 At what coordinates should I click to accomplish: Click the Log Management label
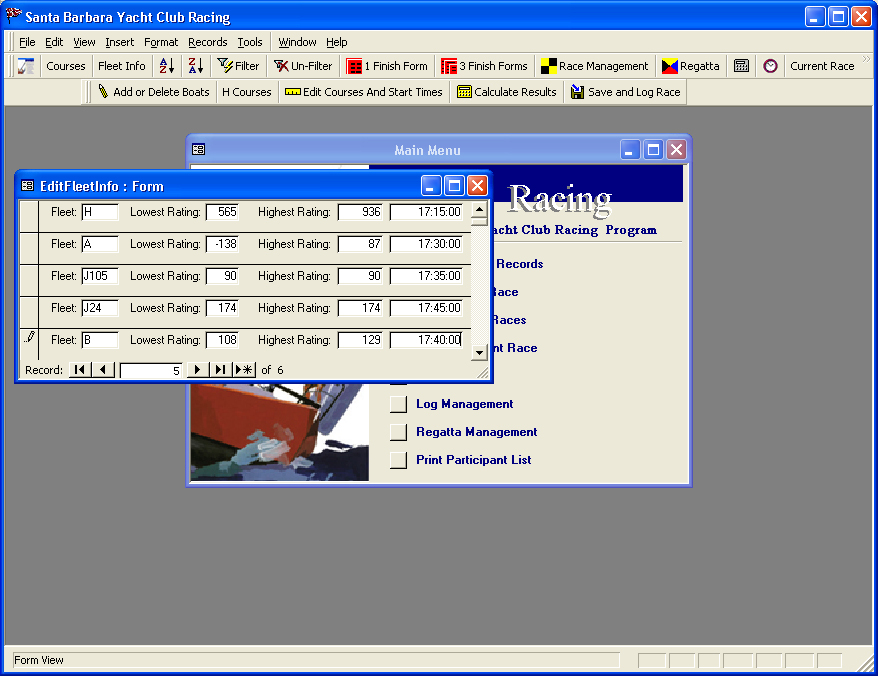[464, 404]
